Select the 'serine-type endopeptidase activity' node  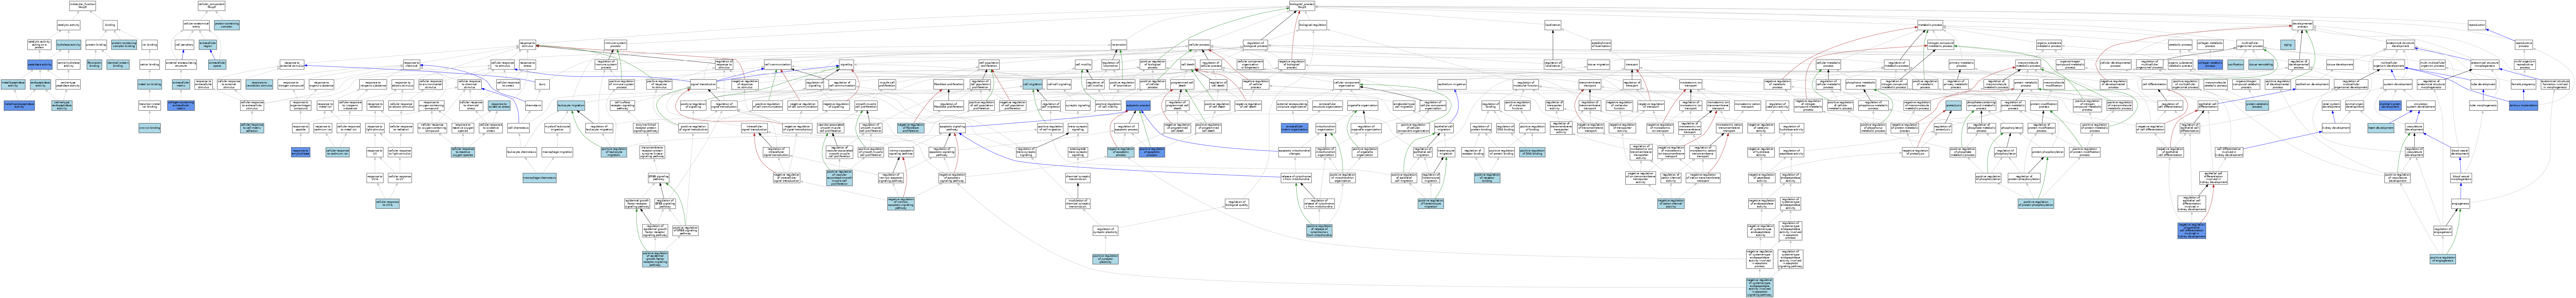(62, 105)
